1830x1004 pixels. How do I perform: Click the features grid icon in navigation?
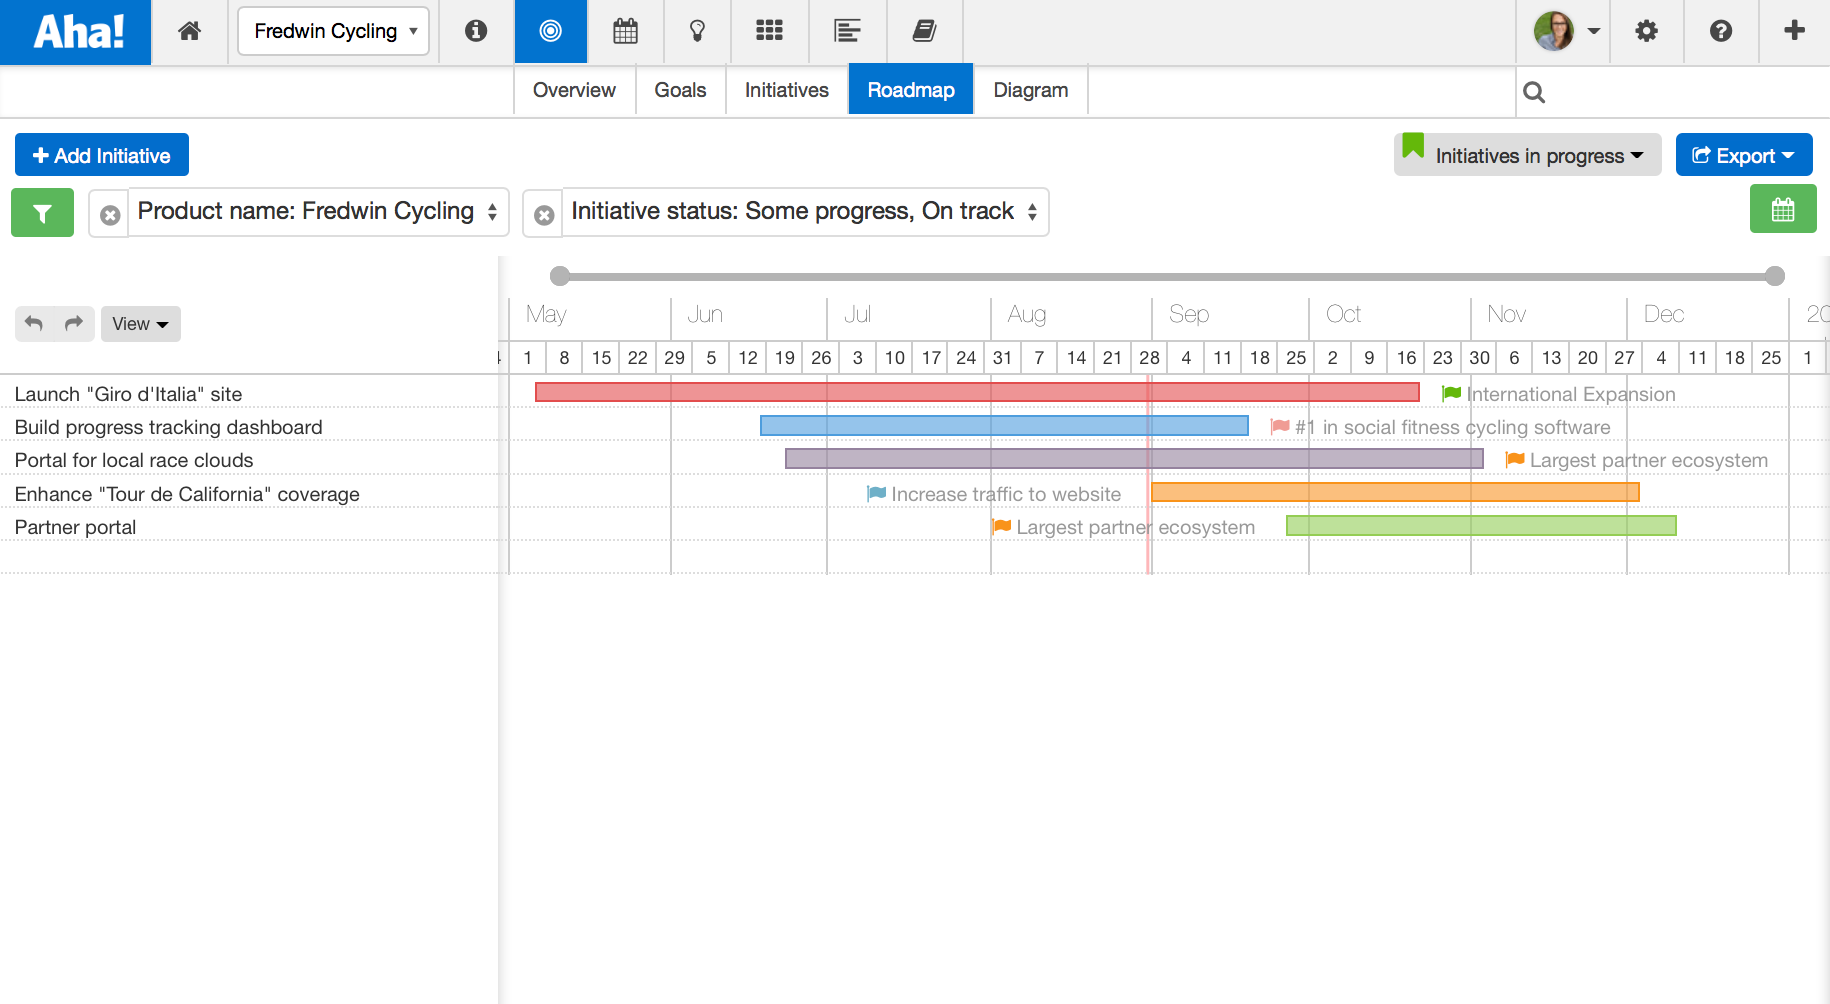(x=769, y=31)
